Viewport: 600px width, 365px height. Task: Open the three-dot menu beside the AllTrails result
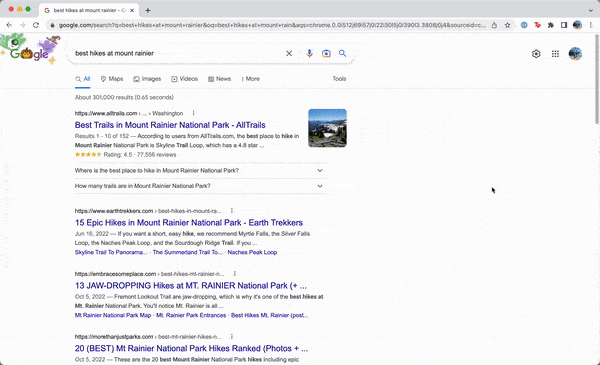coord(193,113)
